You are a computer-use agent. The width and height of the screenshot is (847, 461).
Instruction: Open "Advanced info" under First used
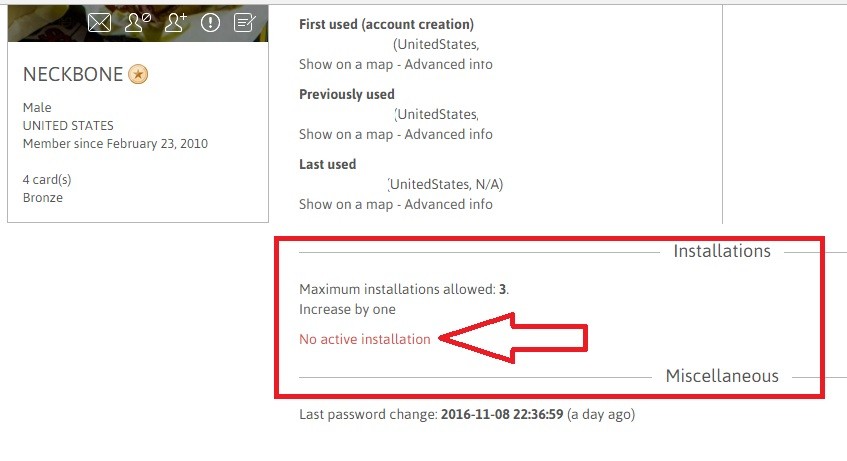(x=448, y=64)
